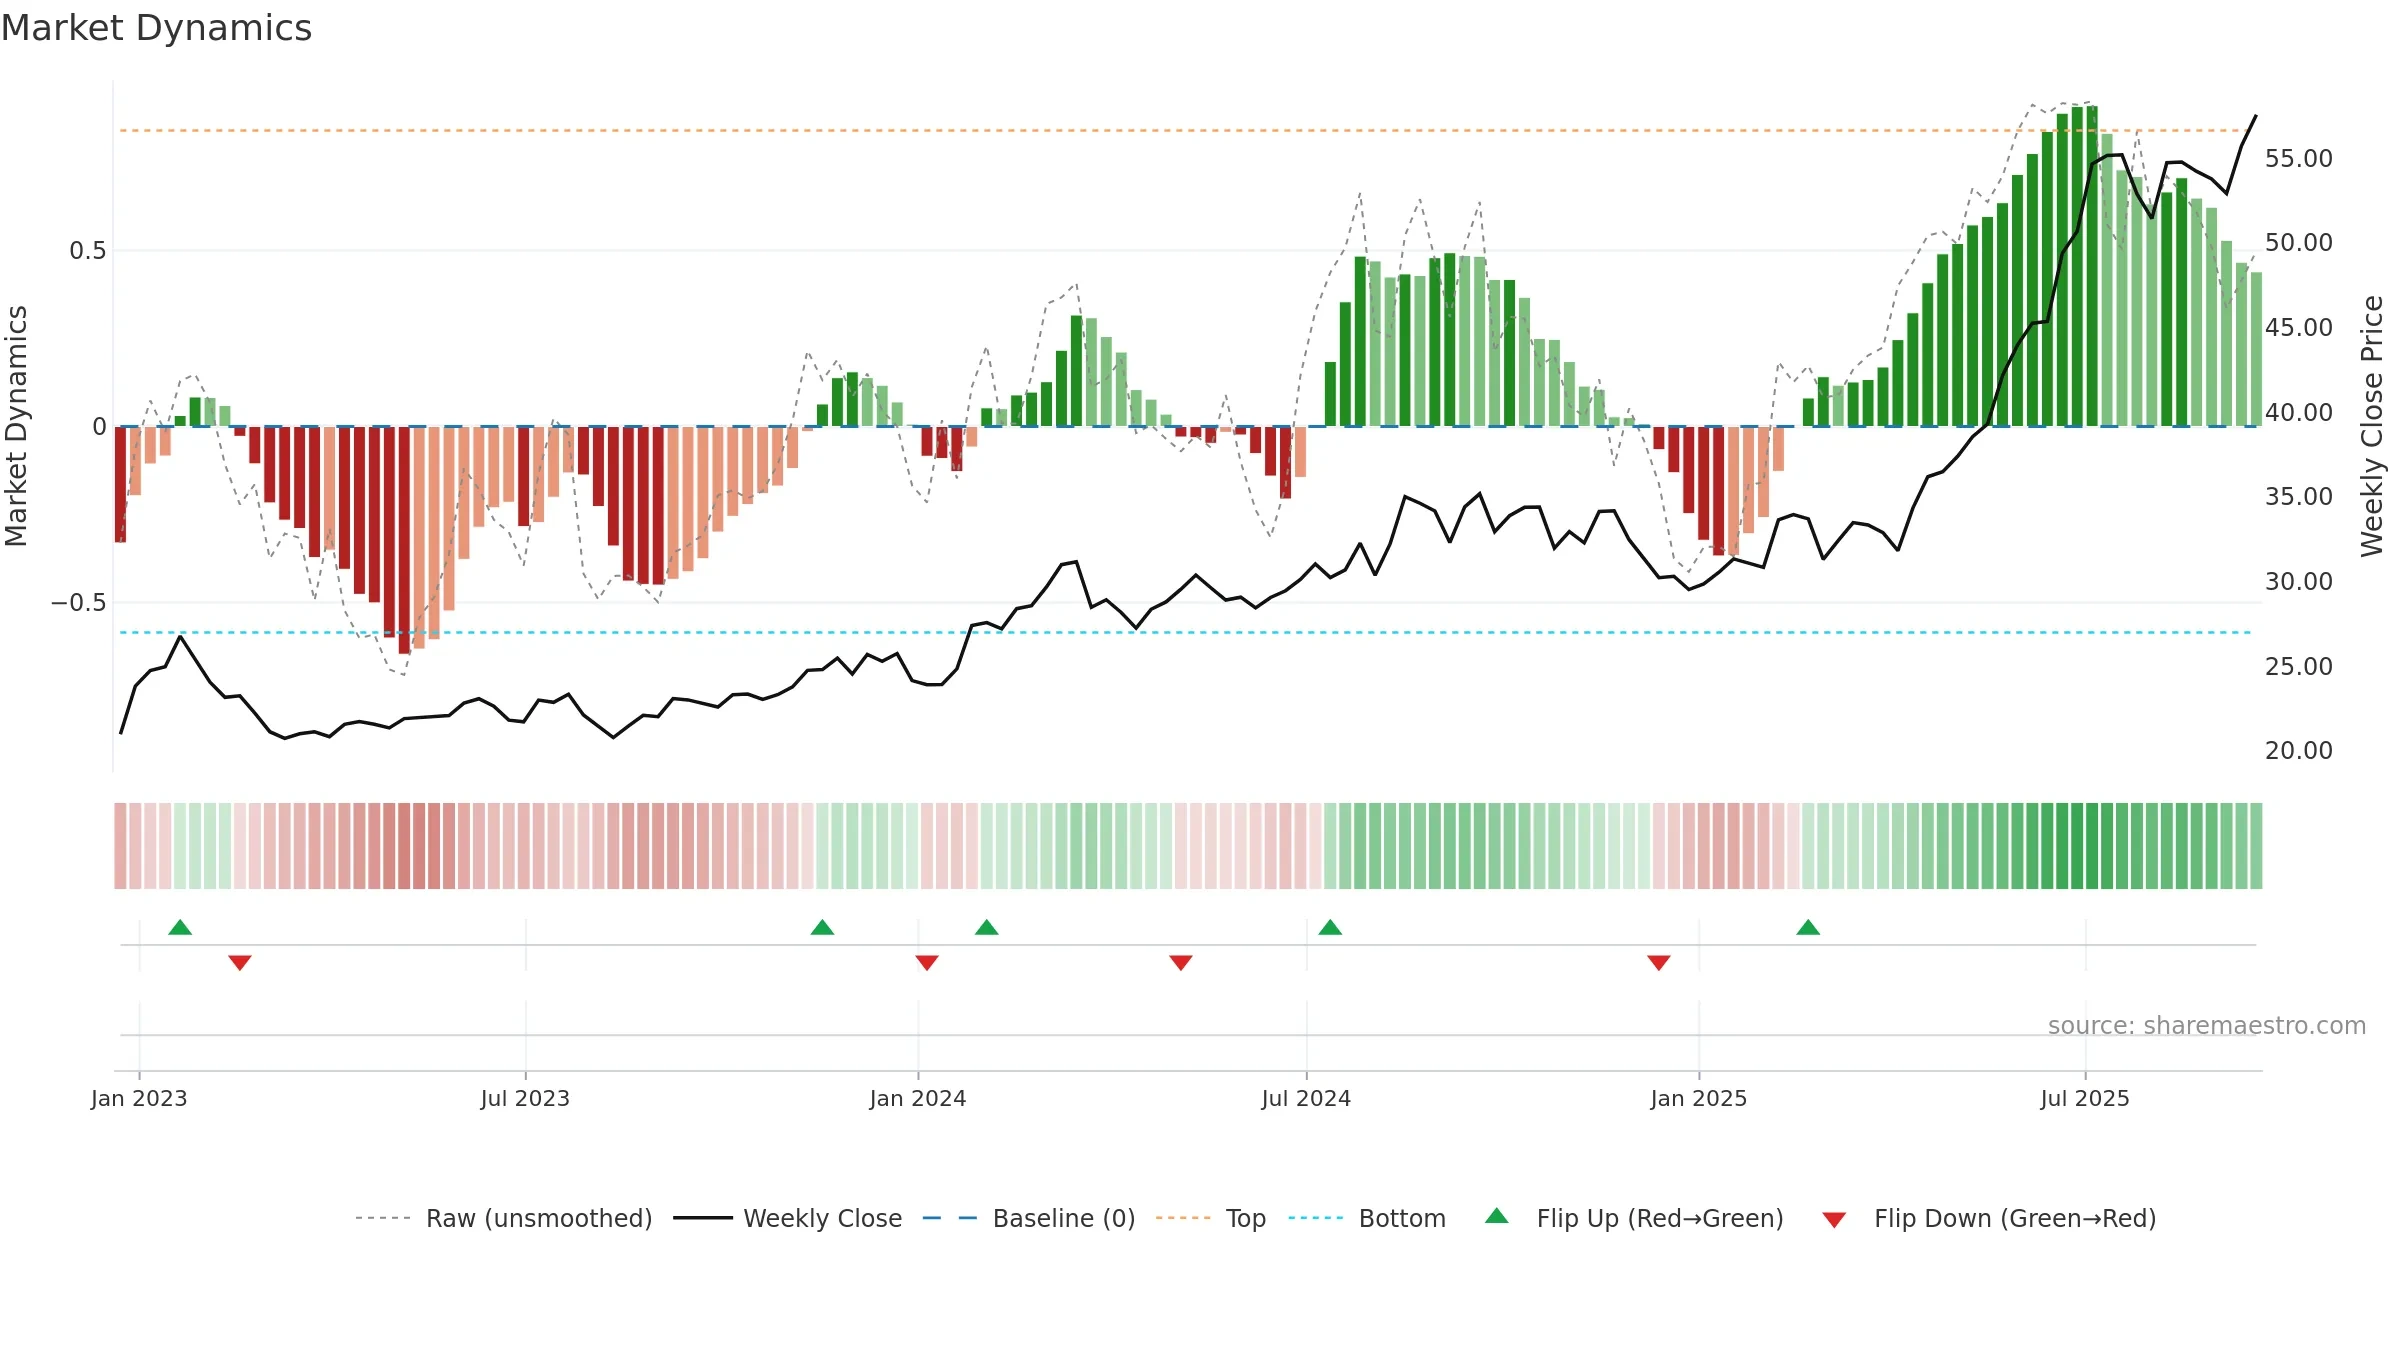Click the 25.00 price axis label
The width and height of the screenshot is (2400, 1350).
2299,666
